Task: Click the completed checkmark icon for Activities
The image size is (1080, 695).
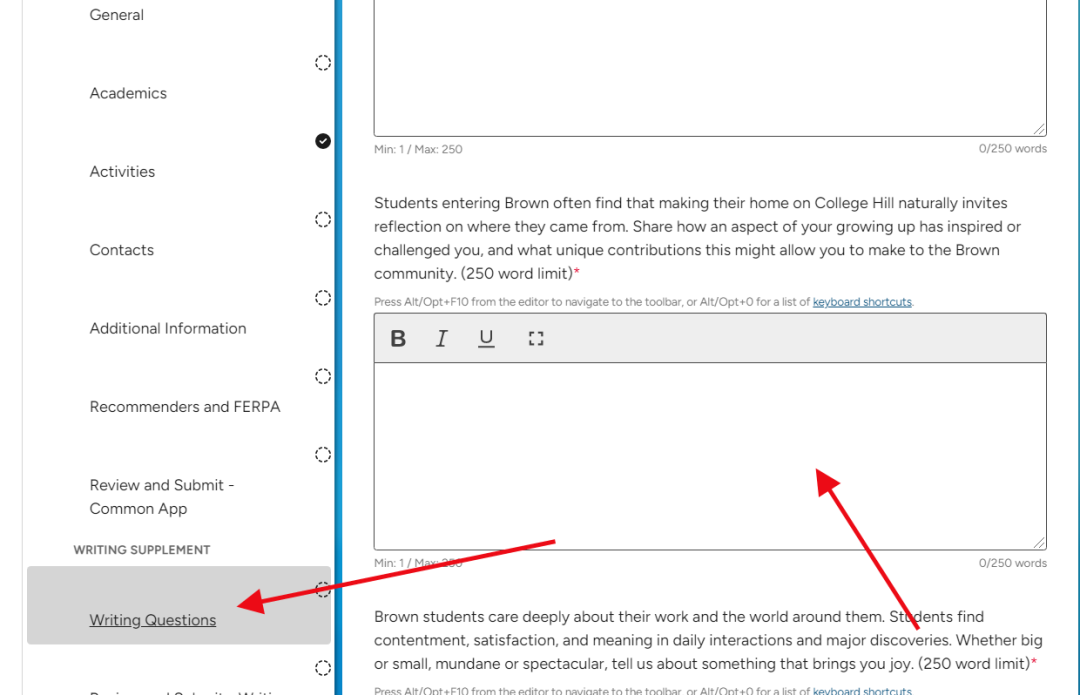Action: (x=323, y=141)
